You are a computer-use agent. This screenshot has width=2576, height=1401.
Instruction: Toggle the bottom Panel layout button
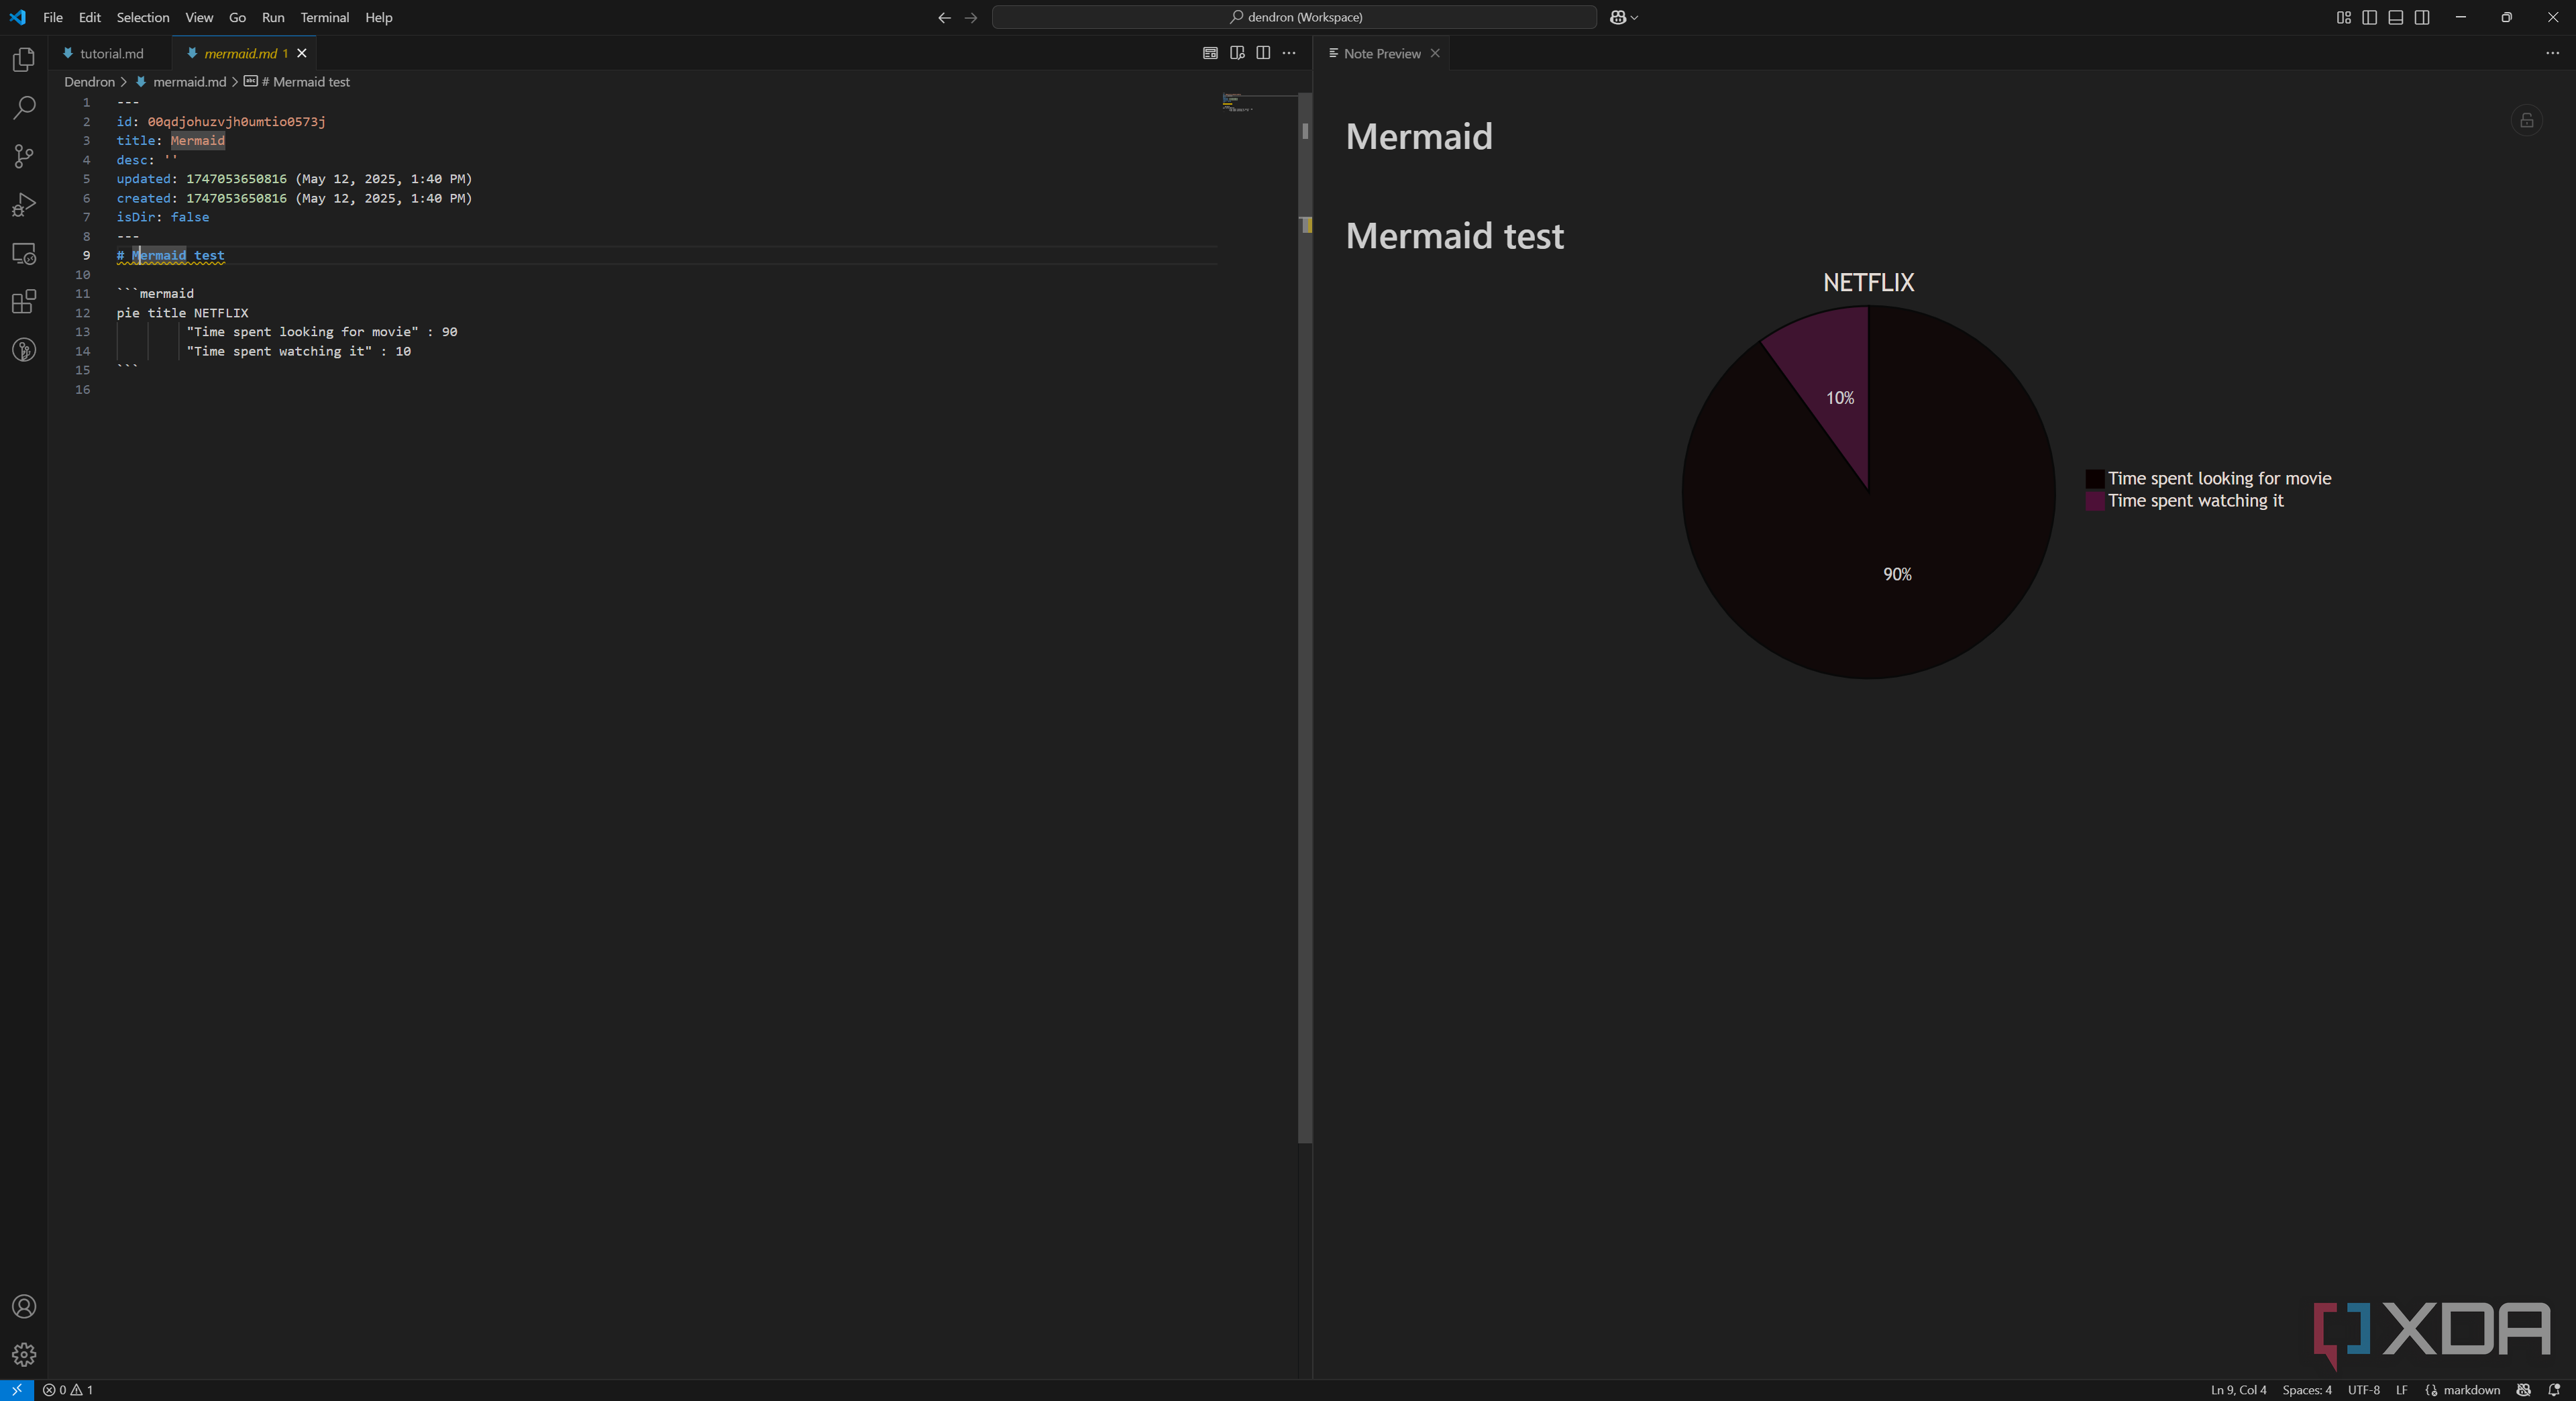[2395, 17]
